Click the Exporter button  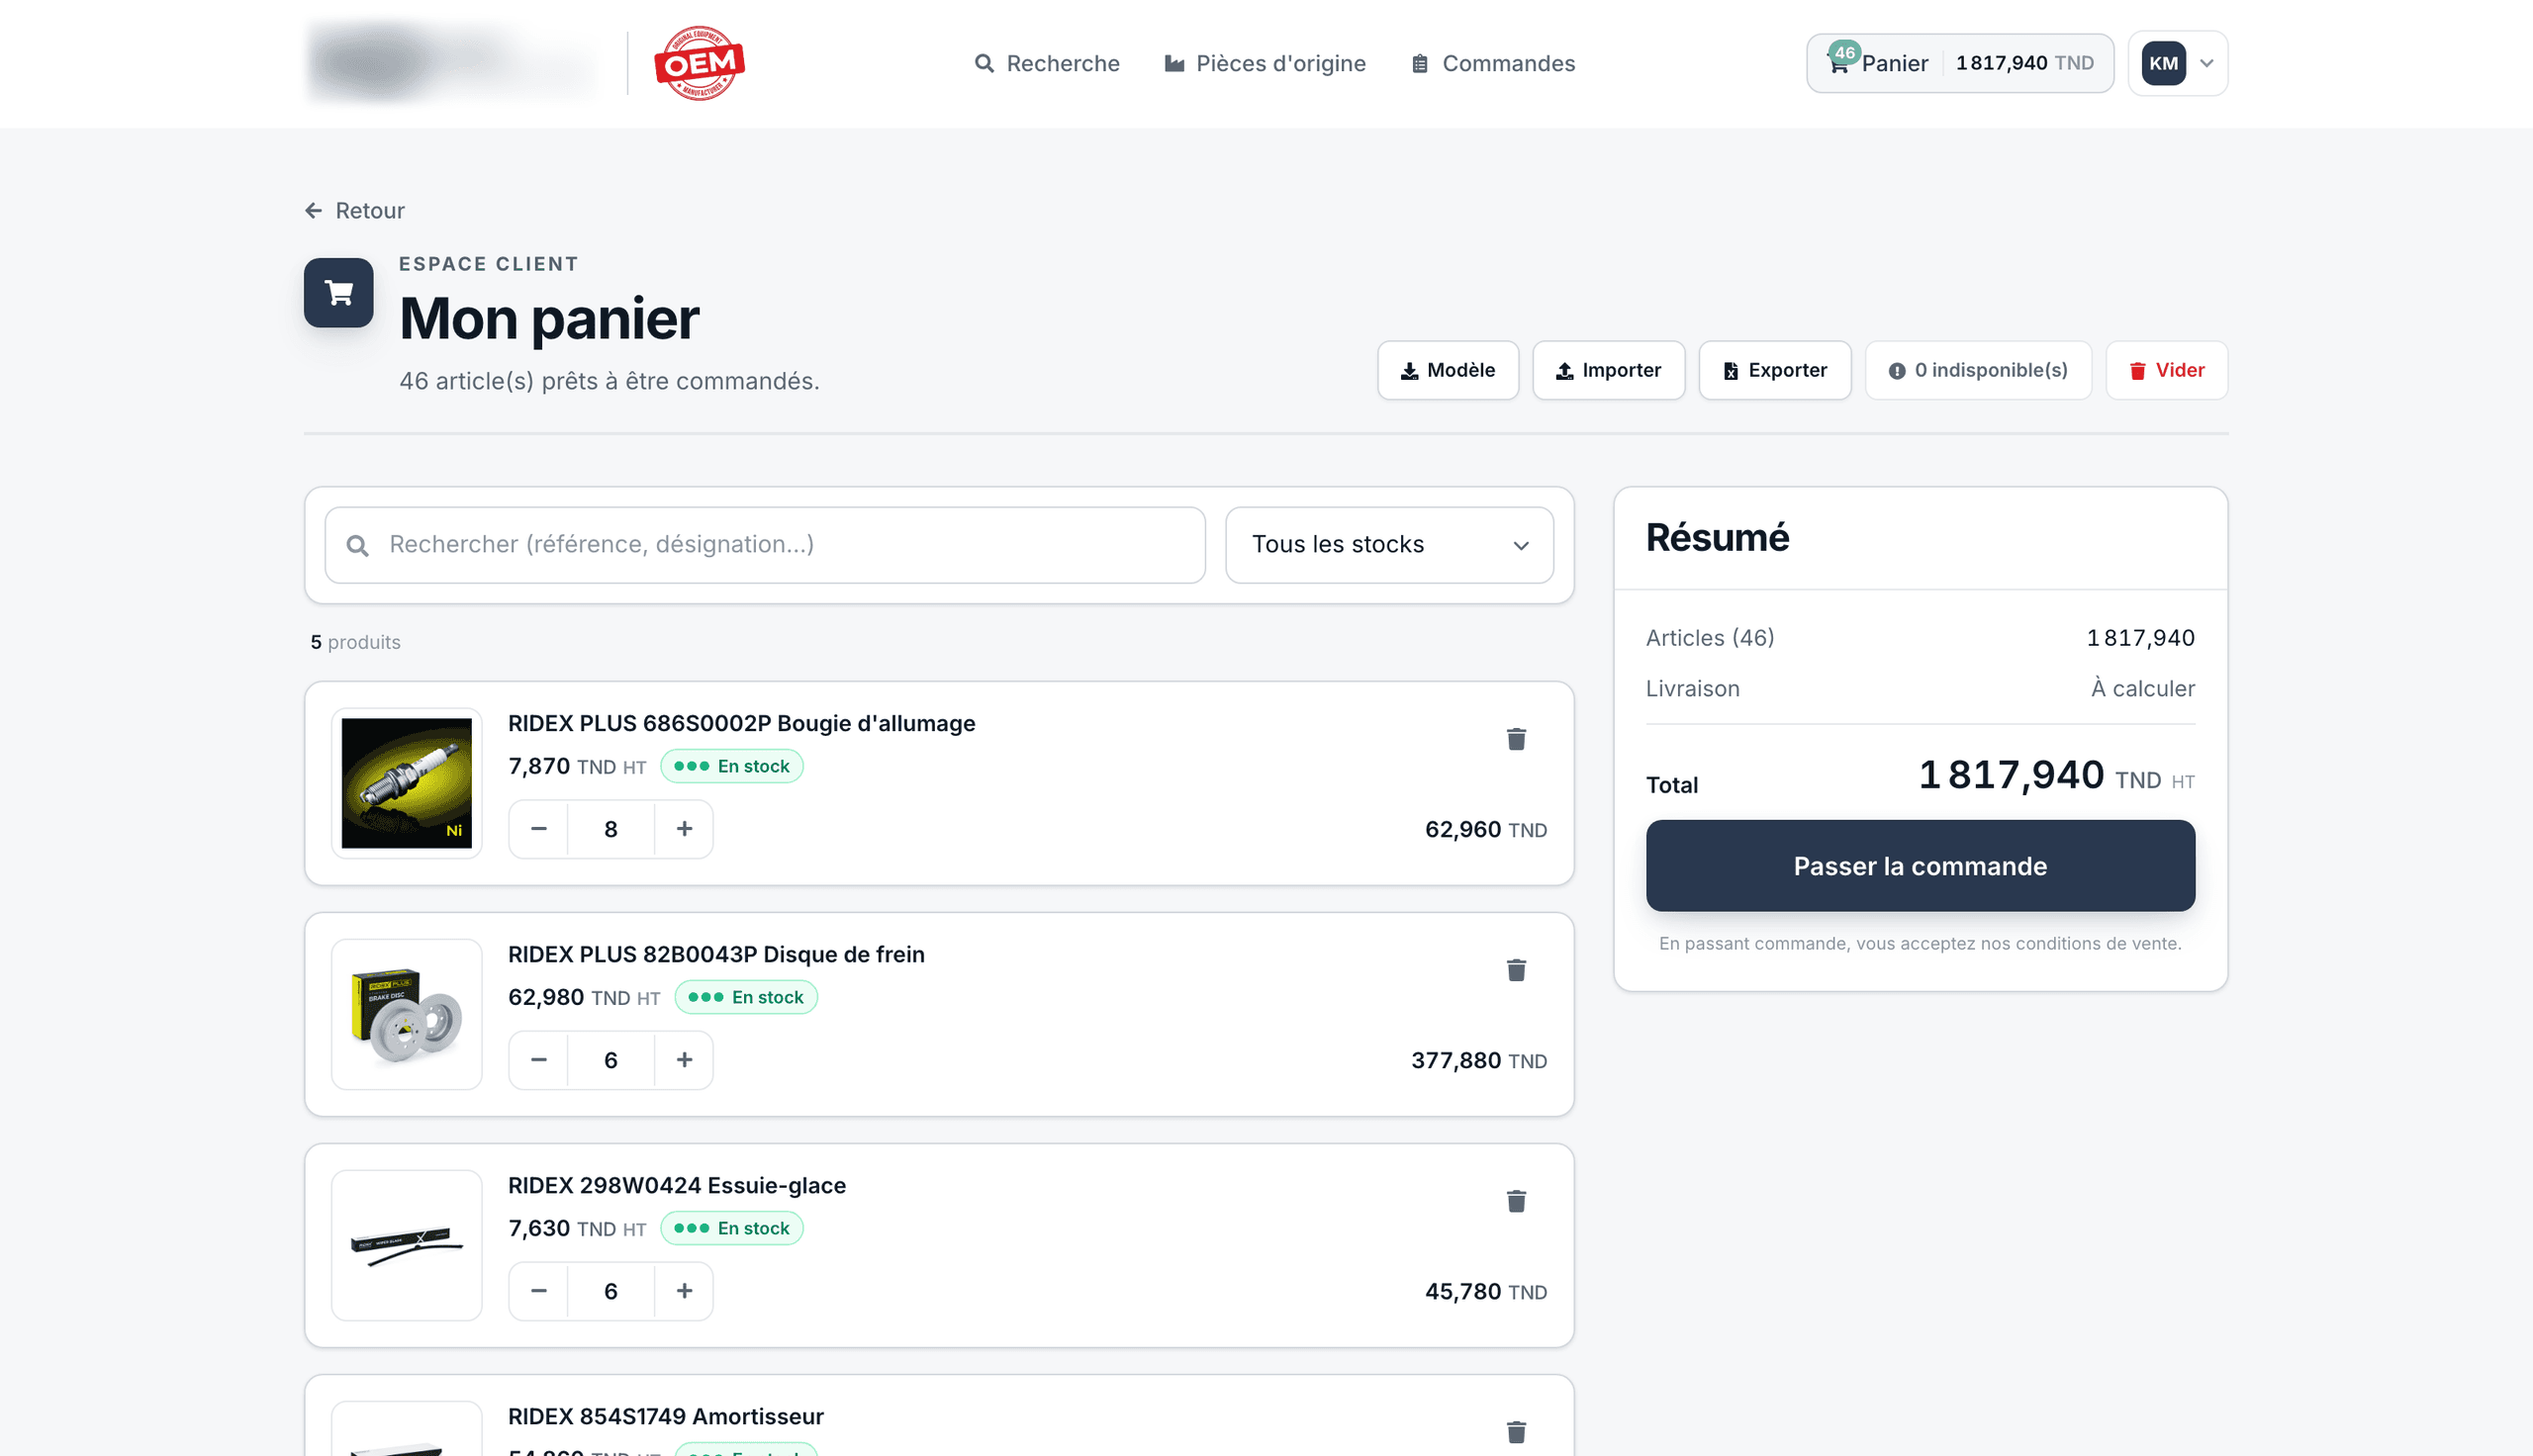pyautogui.click(x=1775, y=370)
